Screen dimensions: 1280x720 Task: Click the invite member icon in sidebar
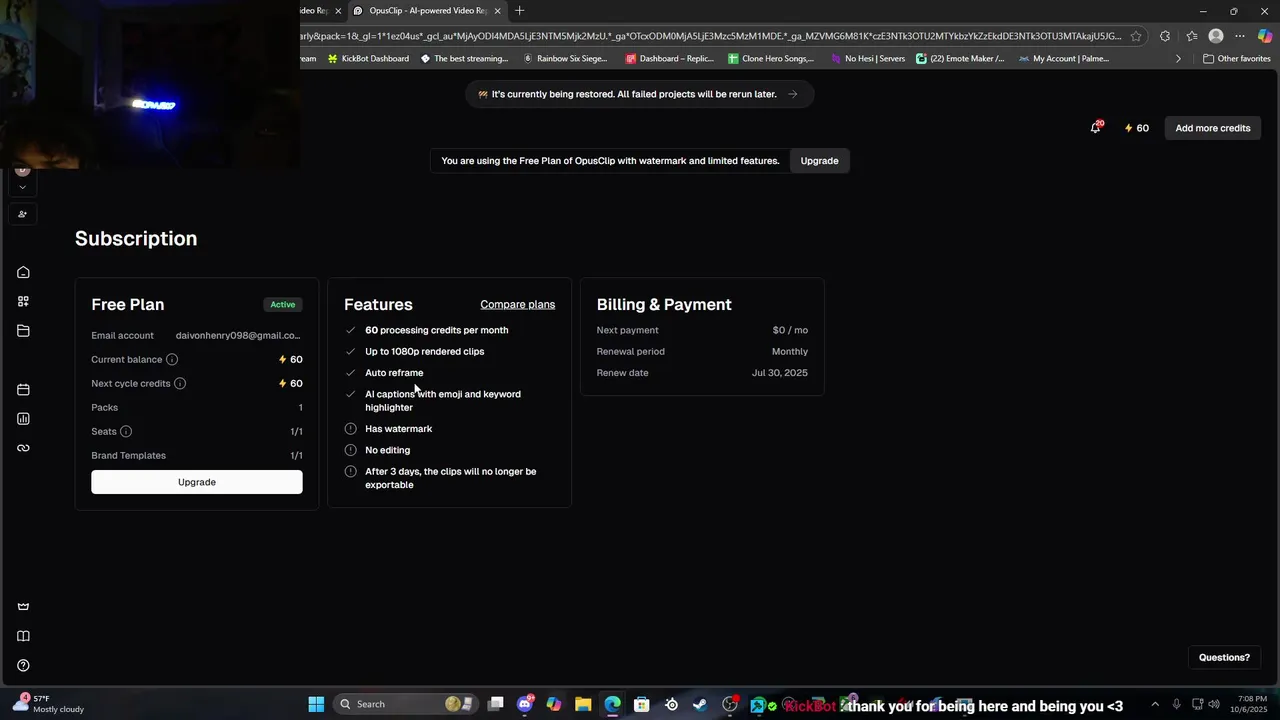[x=22, y=214]
